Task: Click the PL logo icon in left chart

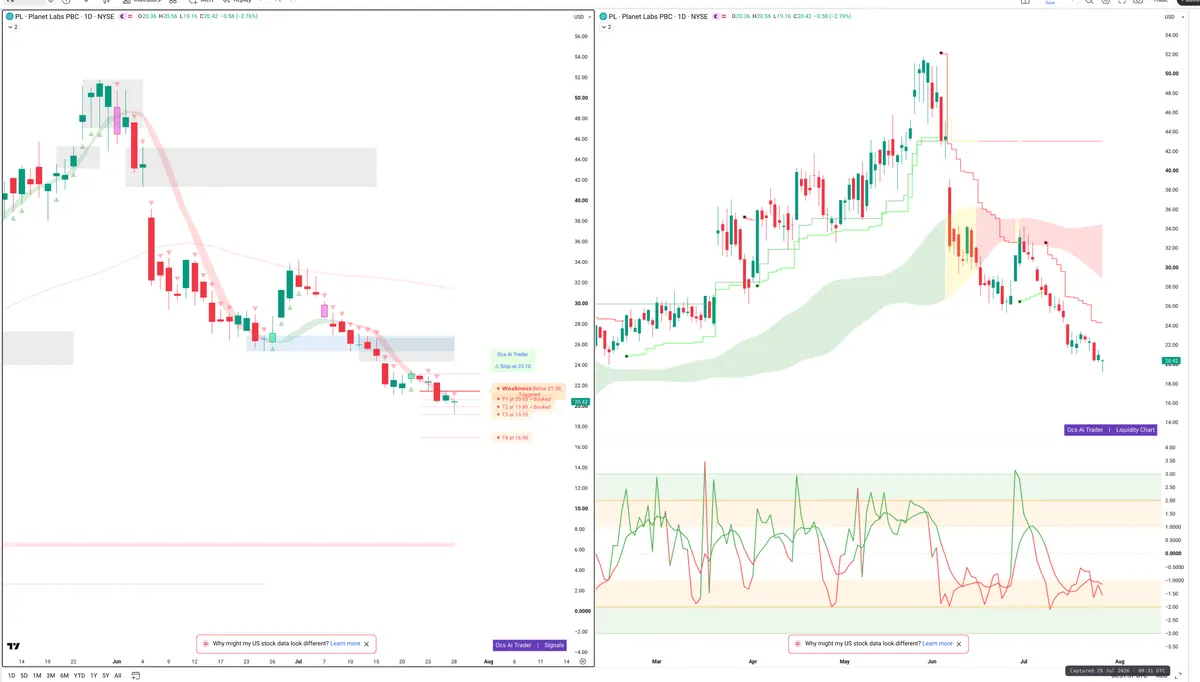Action: pos(8,17)
